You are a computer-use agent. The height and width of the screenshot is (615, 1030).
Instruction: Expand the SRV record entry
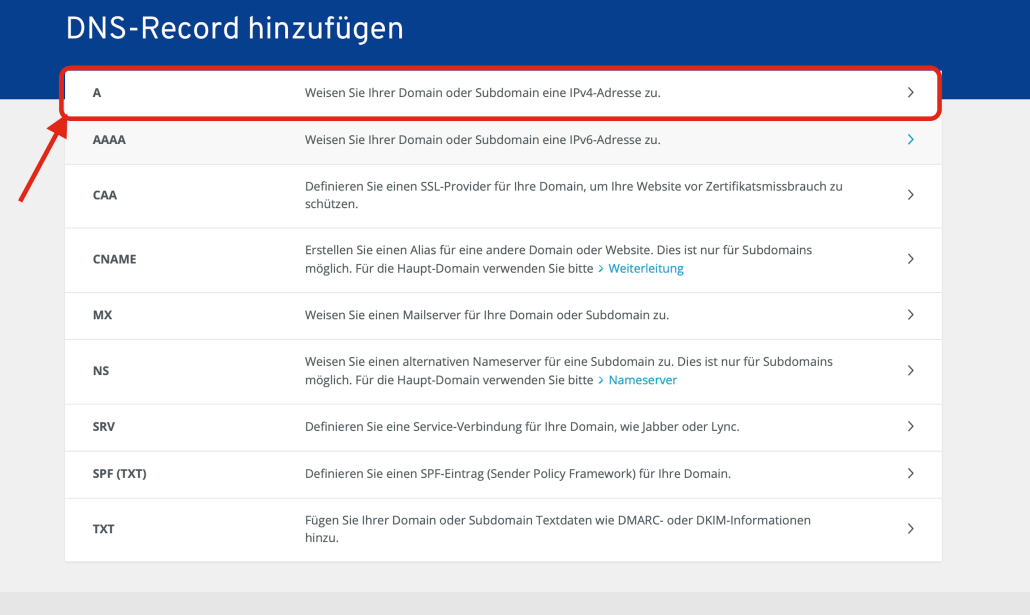point(500,426)
